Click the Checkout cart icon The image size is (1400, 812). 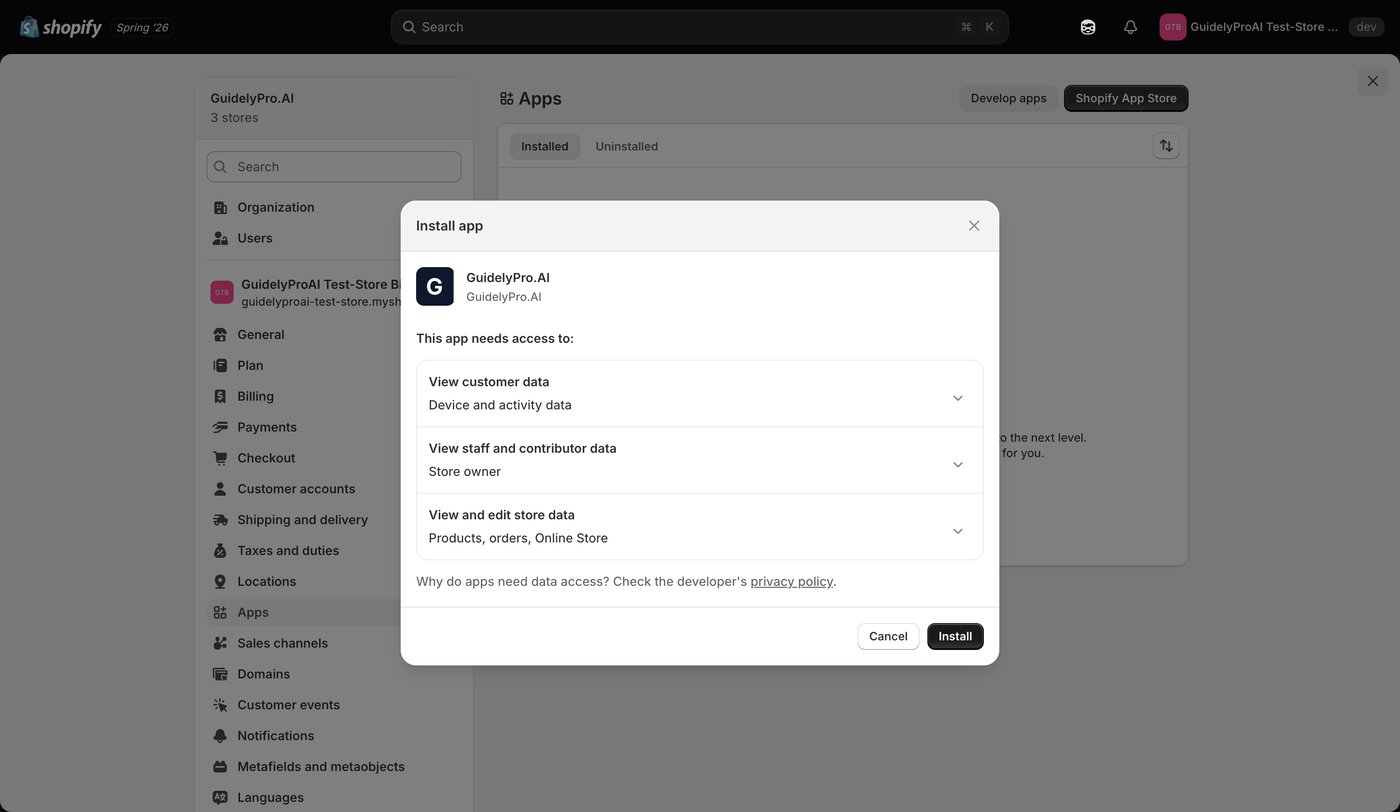pos(220,458)
